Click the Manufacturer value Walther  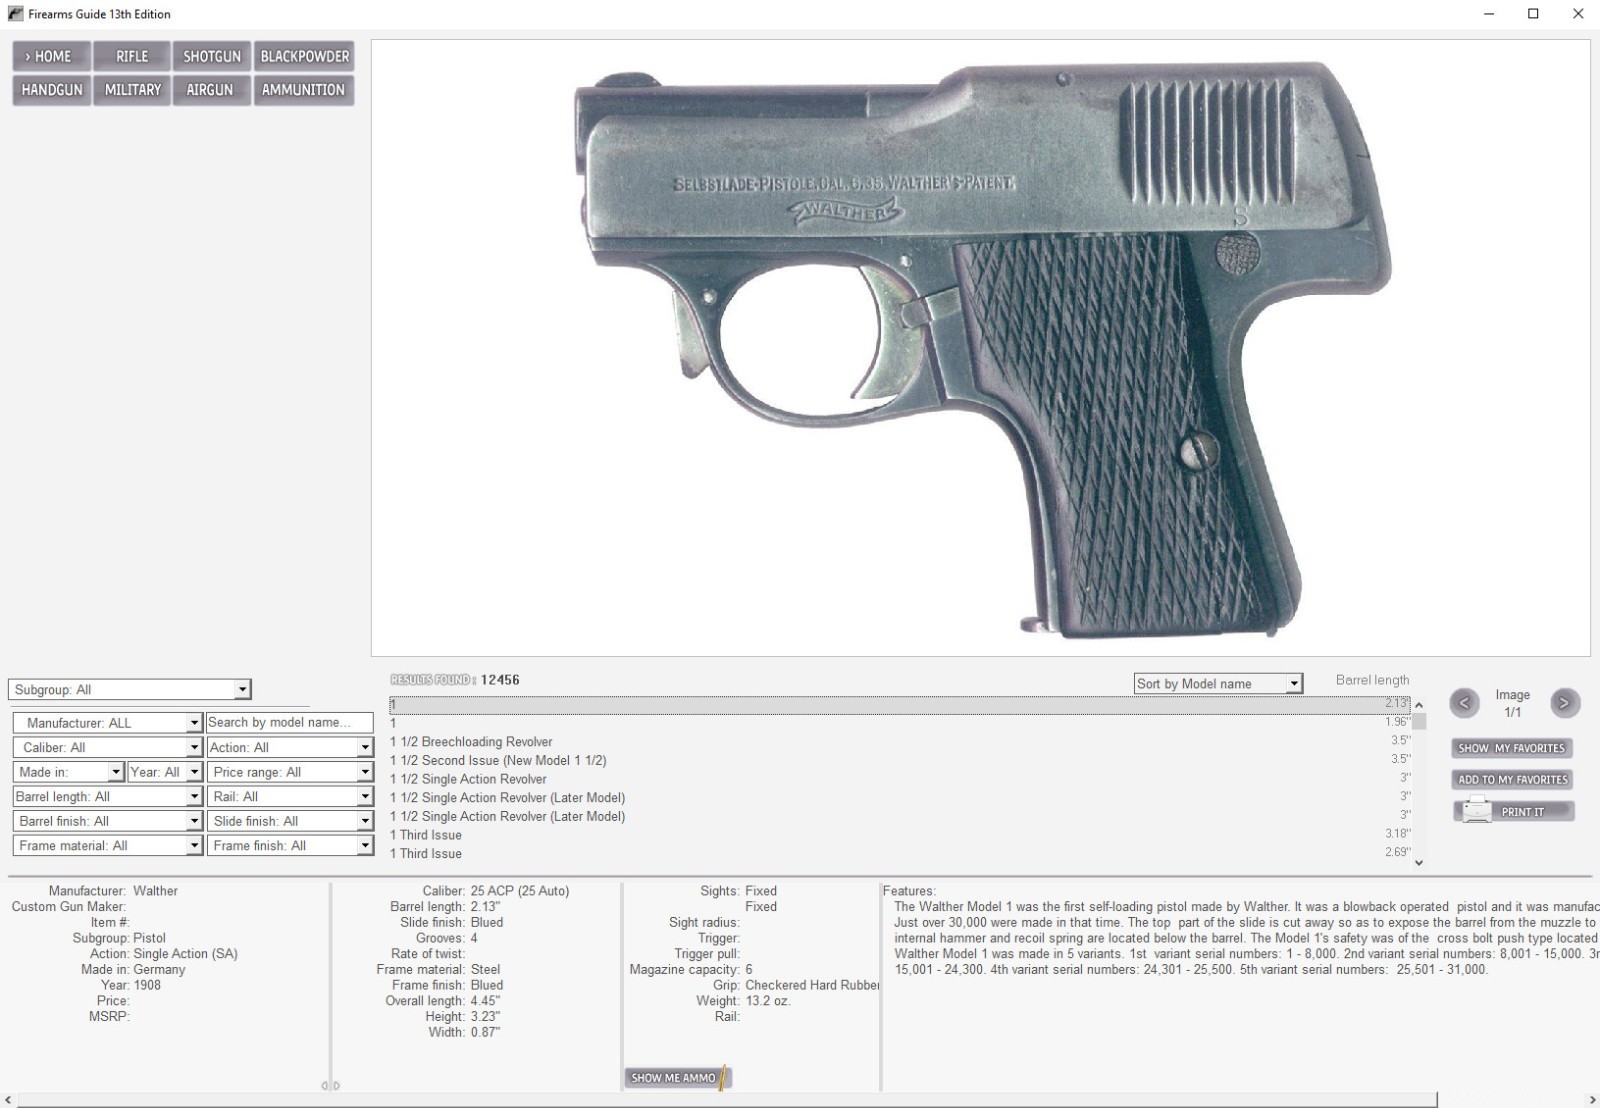[155, 891]
